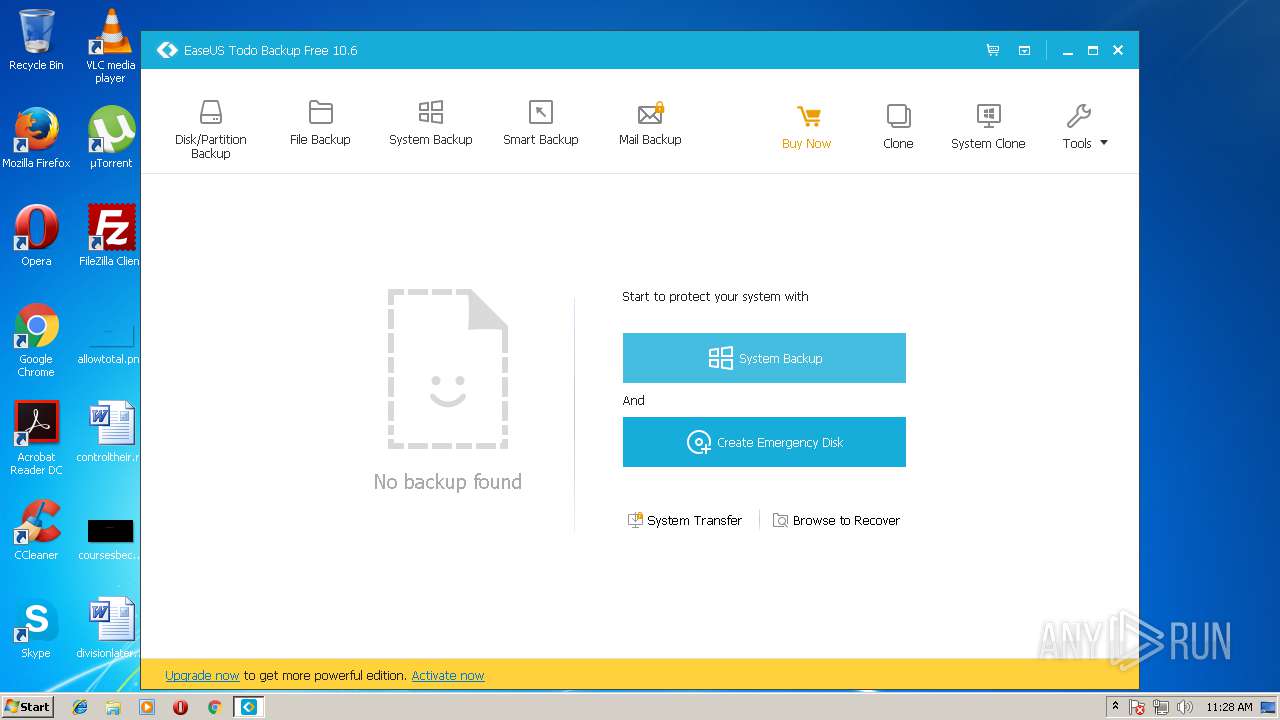Click Browse to Recover

click(836, 520)
